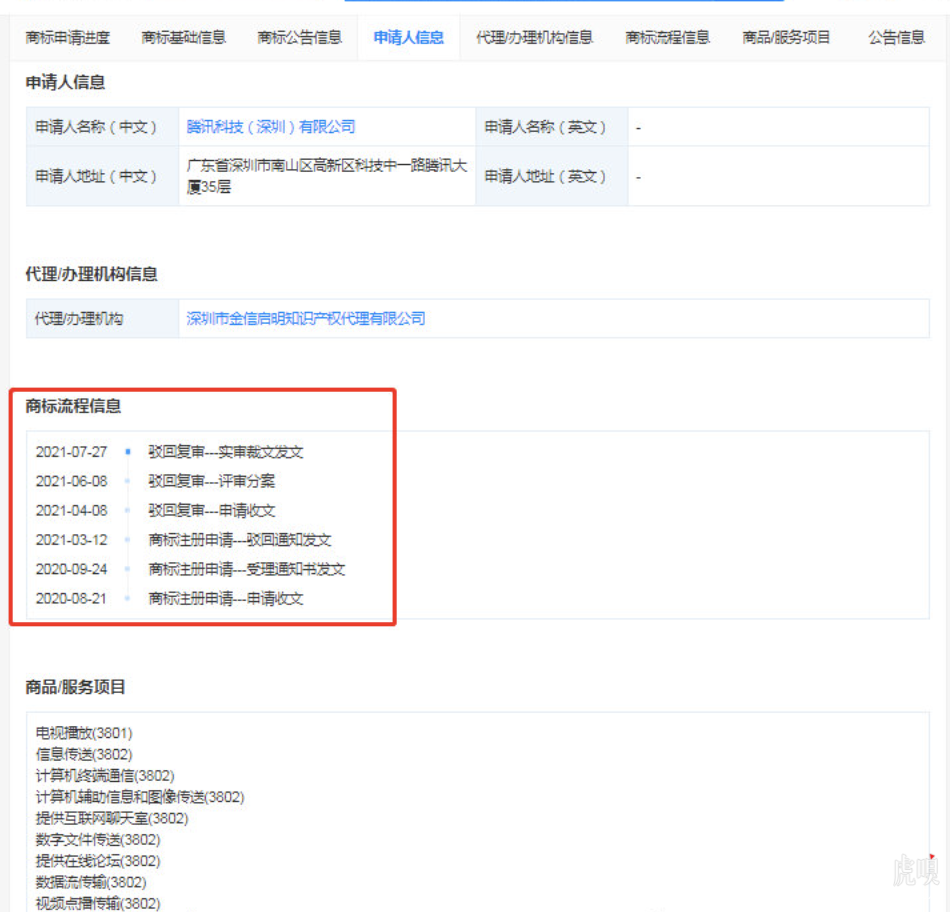Select the 商标注册申请---受理通知书发文 entry
This screenshot has width=950, height=912.
click(247, 569)
